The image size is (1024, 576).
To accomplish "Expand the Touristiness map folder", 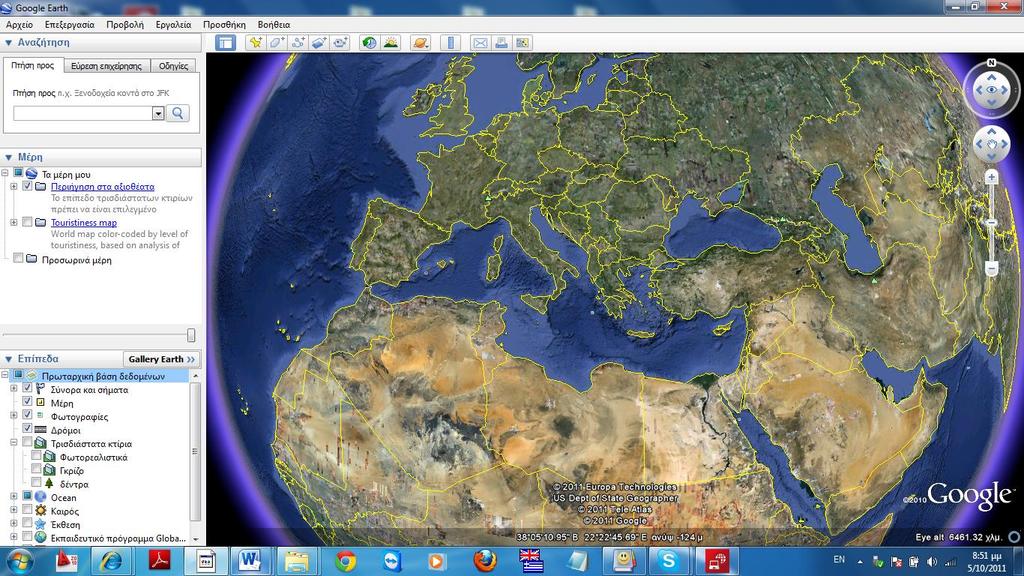I will pyautogui.click(x=13, y=223).
